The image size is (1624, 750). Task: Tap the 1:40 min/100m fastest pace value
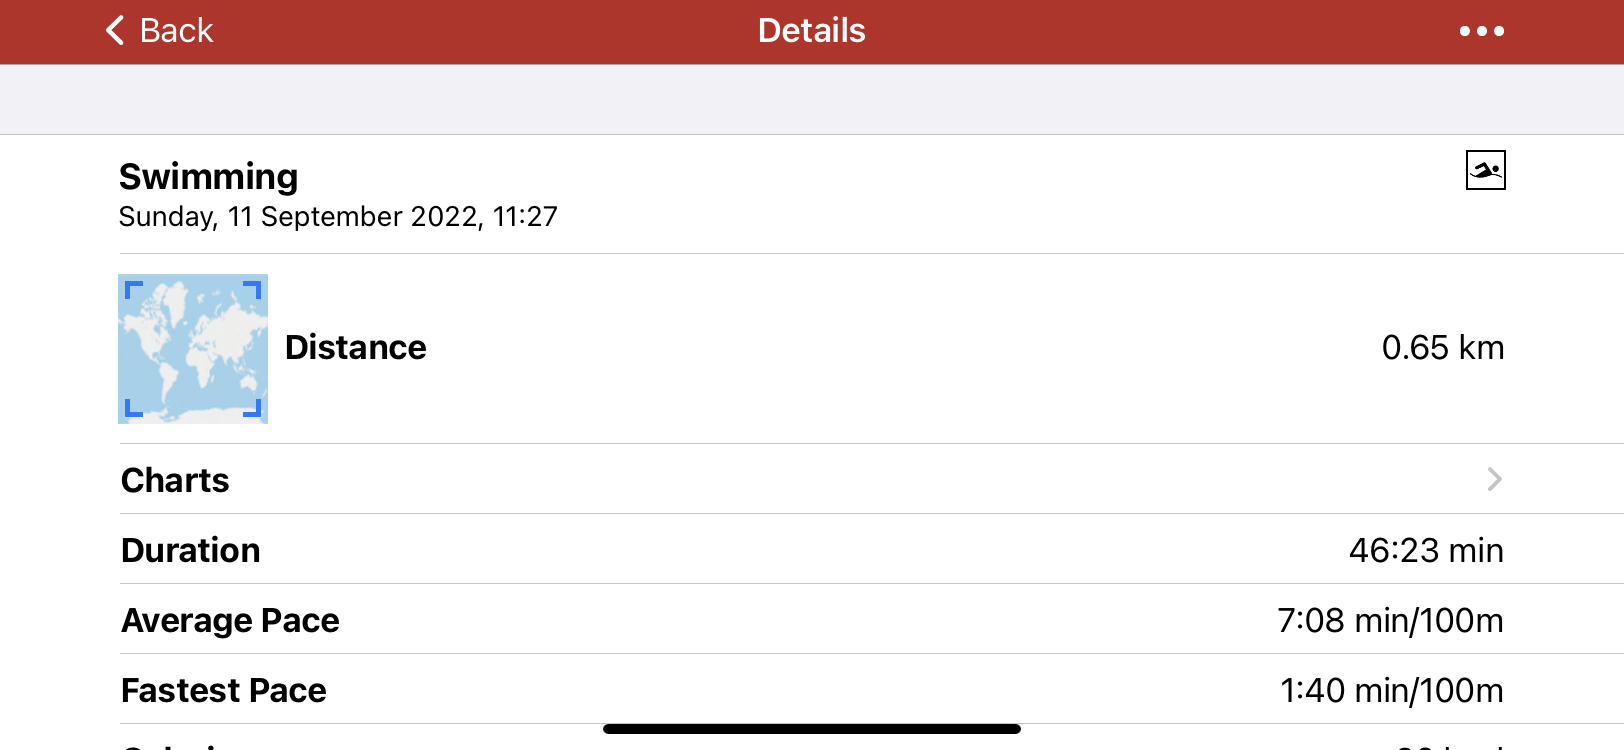click(x=1391, y=691)
